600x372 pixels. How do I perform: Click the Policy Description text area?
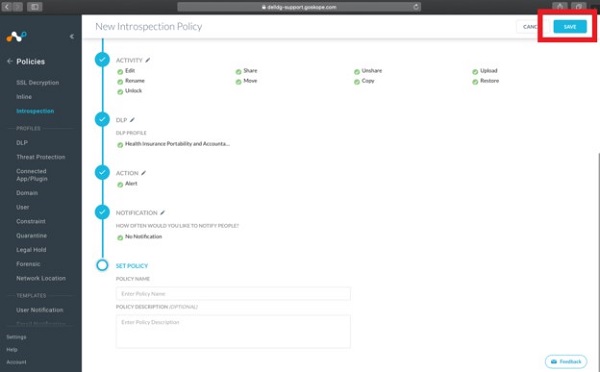(x=233, y=331)
